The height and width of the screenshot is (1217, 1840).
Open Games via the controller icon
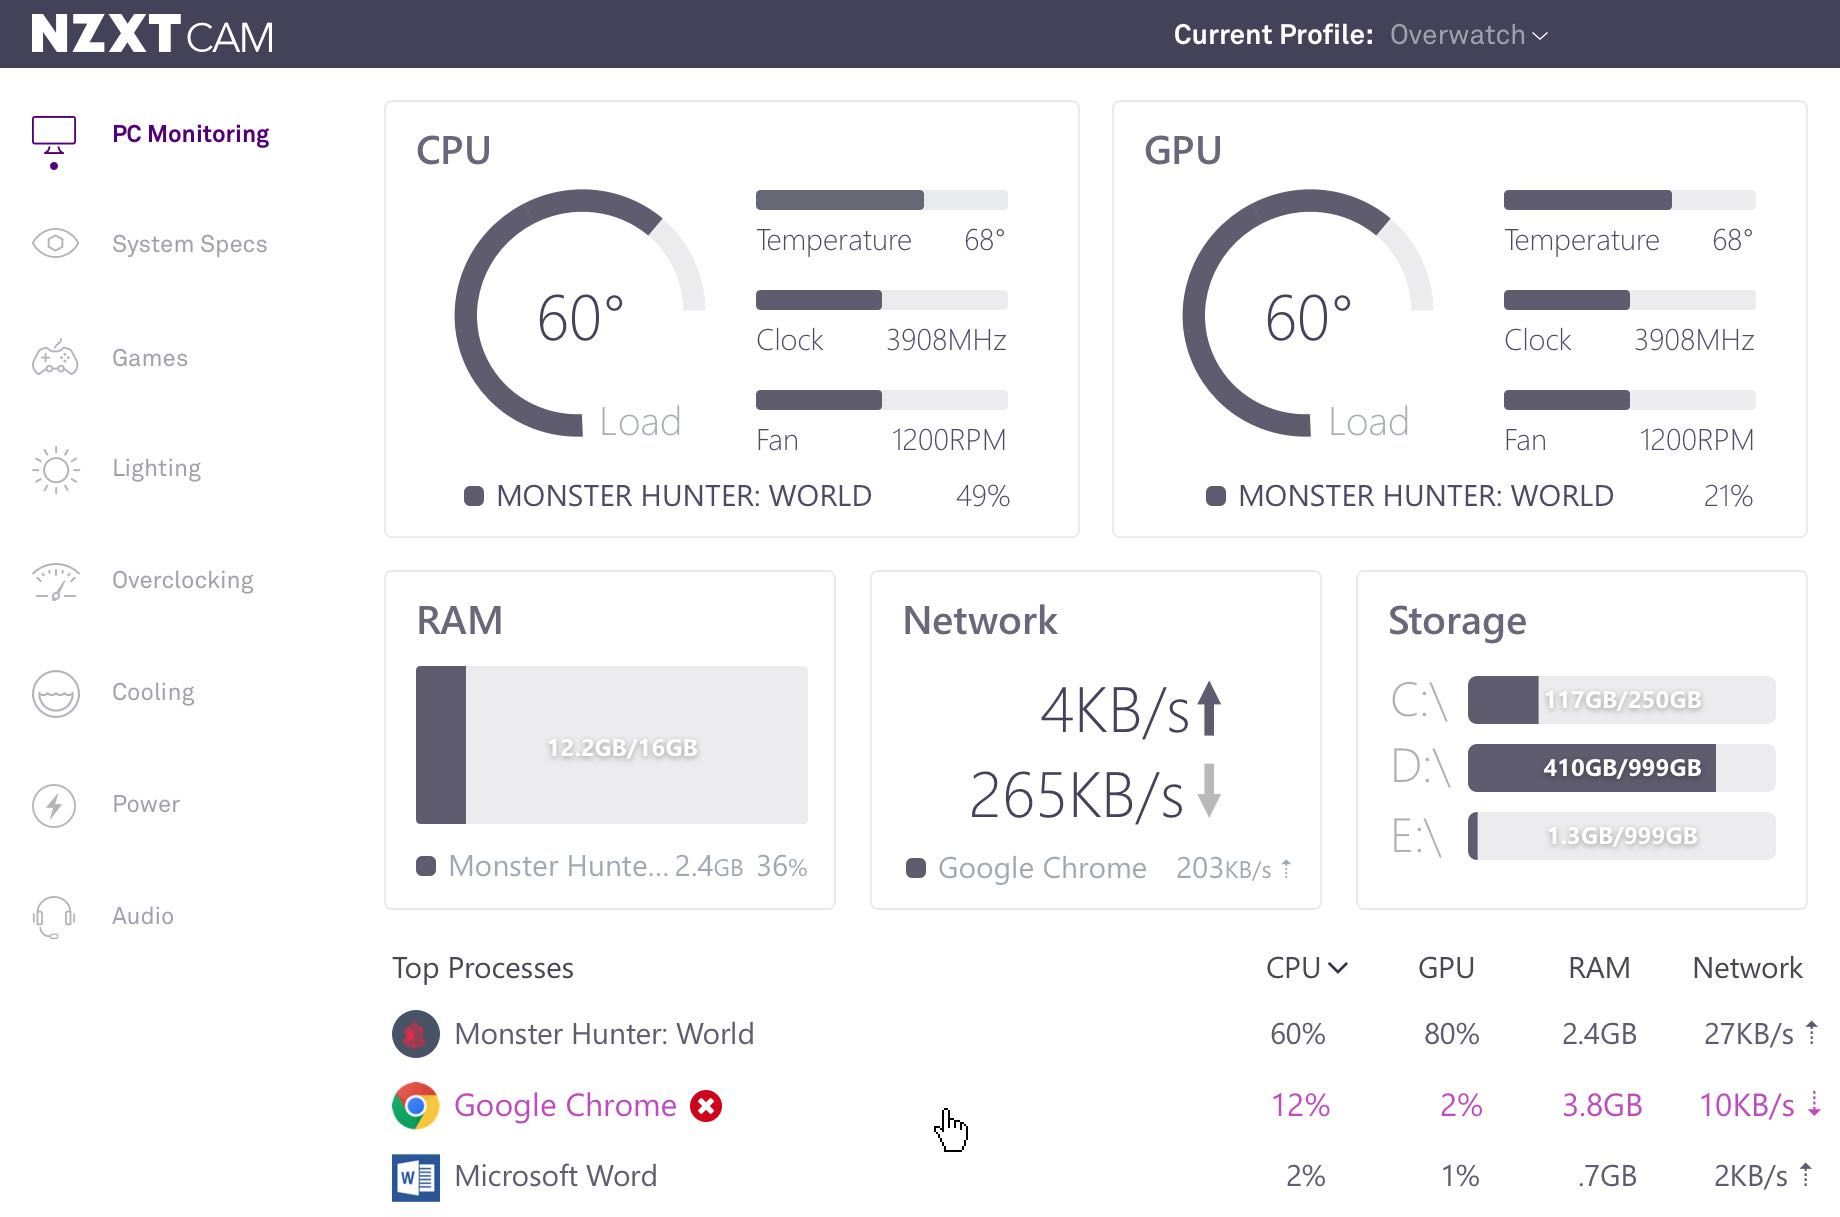[x=55, y=357]
